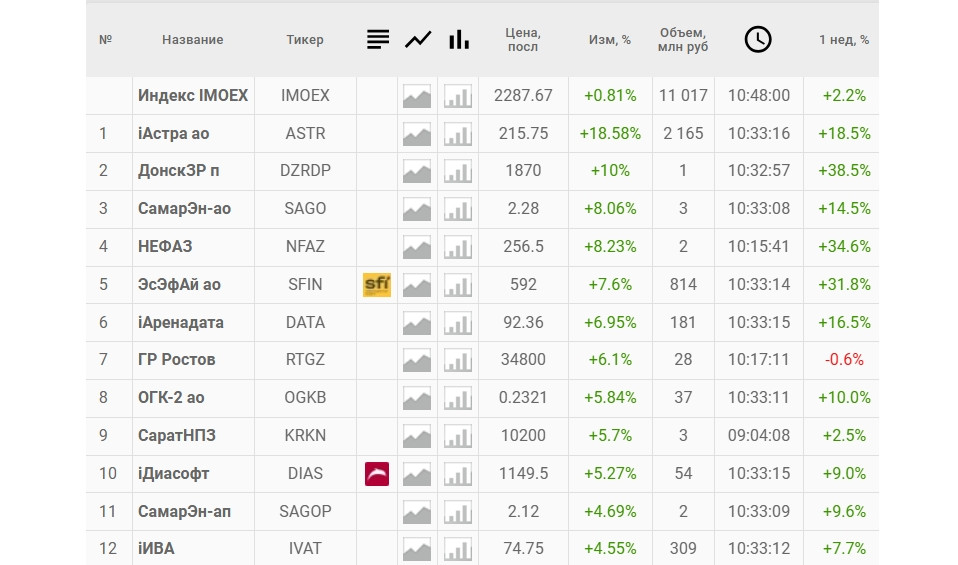The image size is (958, 565).
Task: Open the ГР Ростов stock link
Action: pos(177,359)
